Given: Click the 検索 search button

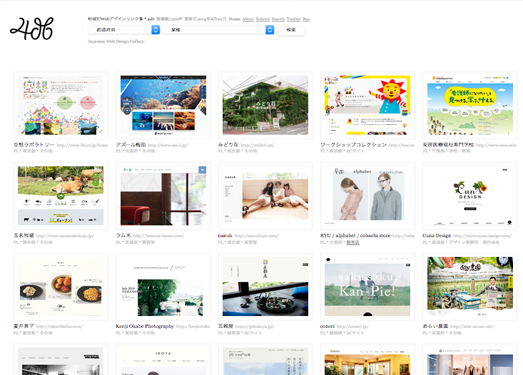Looking at the screenshot, I should [x=291, y=30].
